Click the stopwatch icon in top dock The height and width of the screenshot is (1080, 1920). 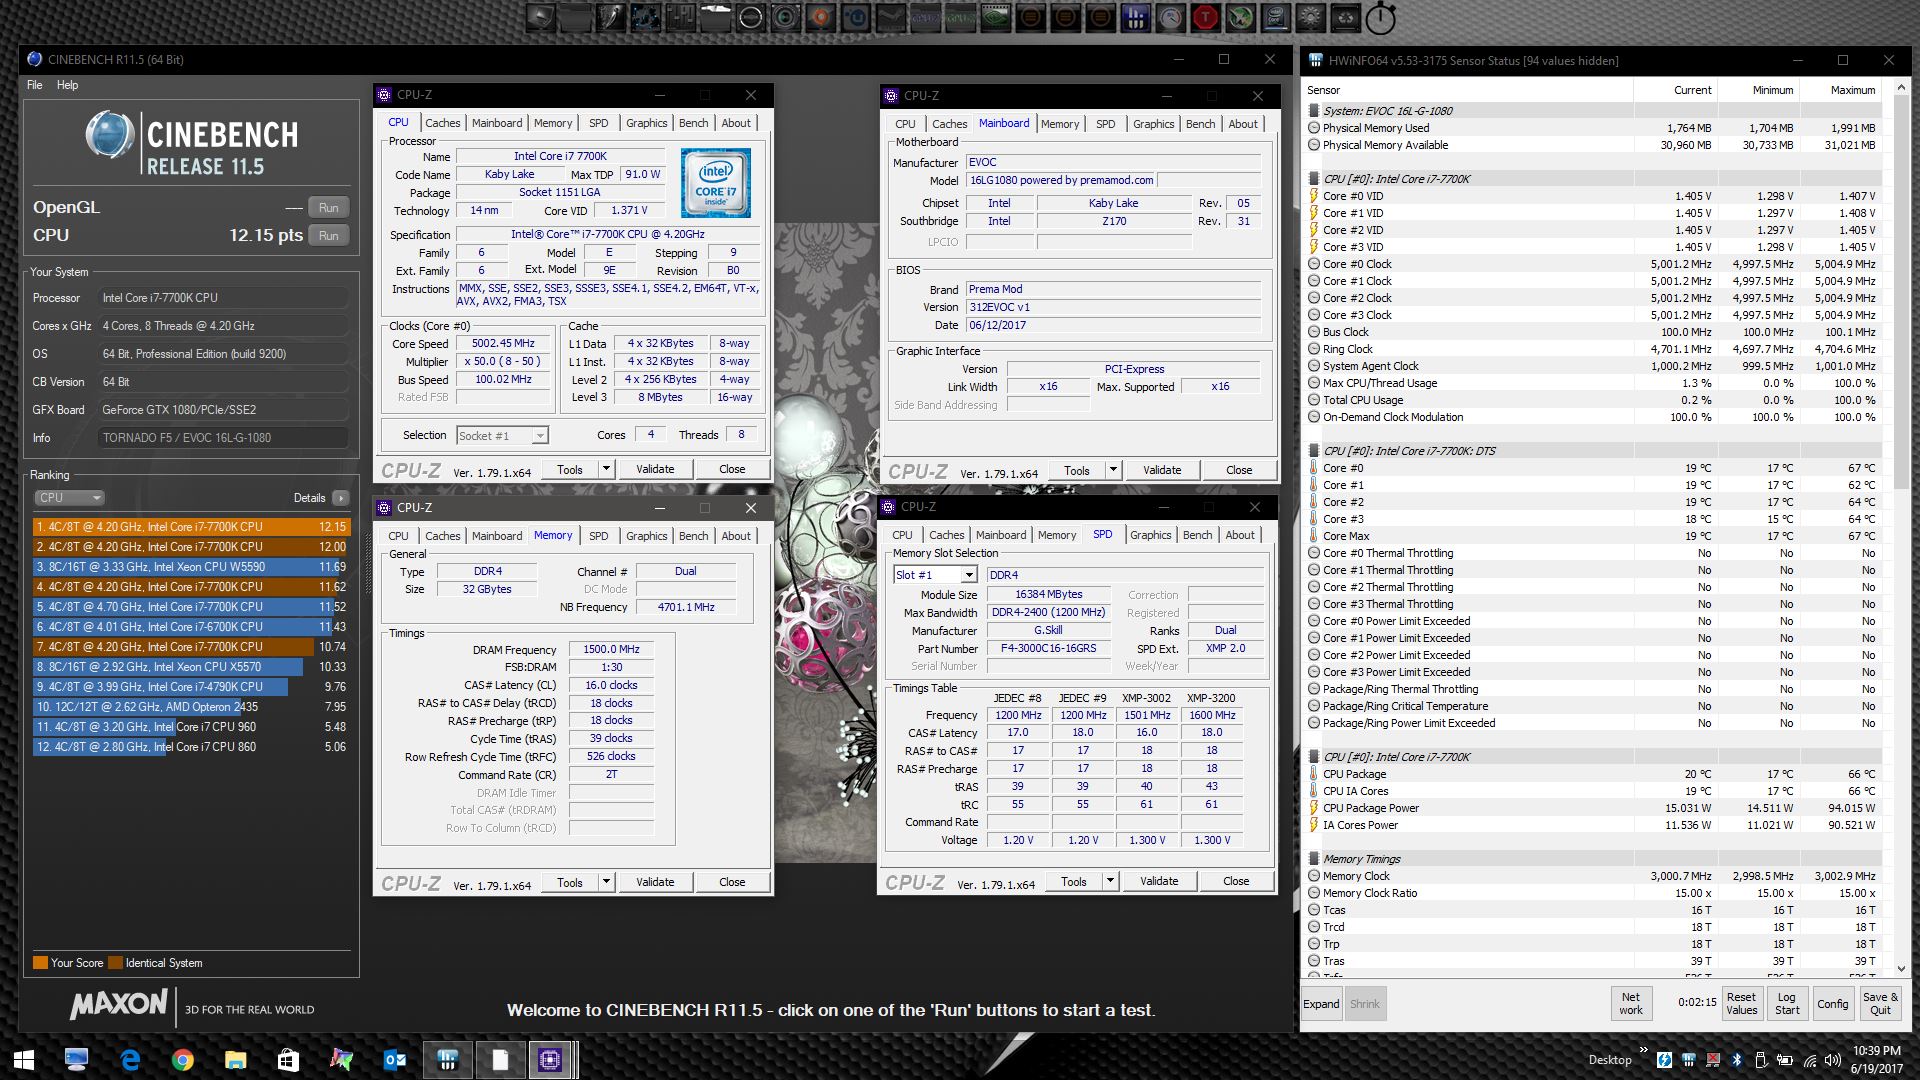1380,17
